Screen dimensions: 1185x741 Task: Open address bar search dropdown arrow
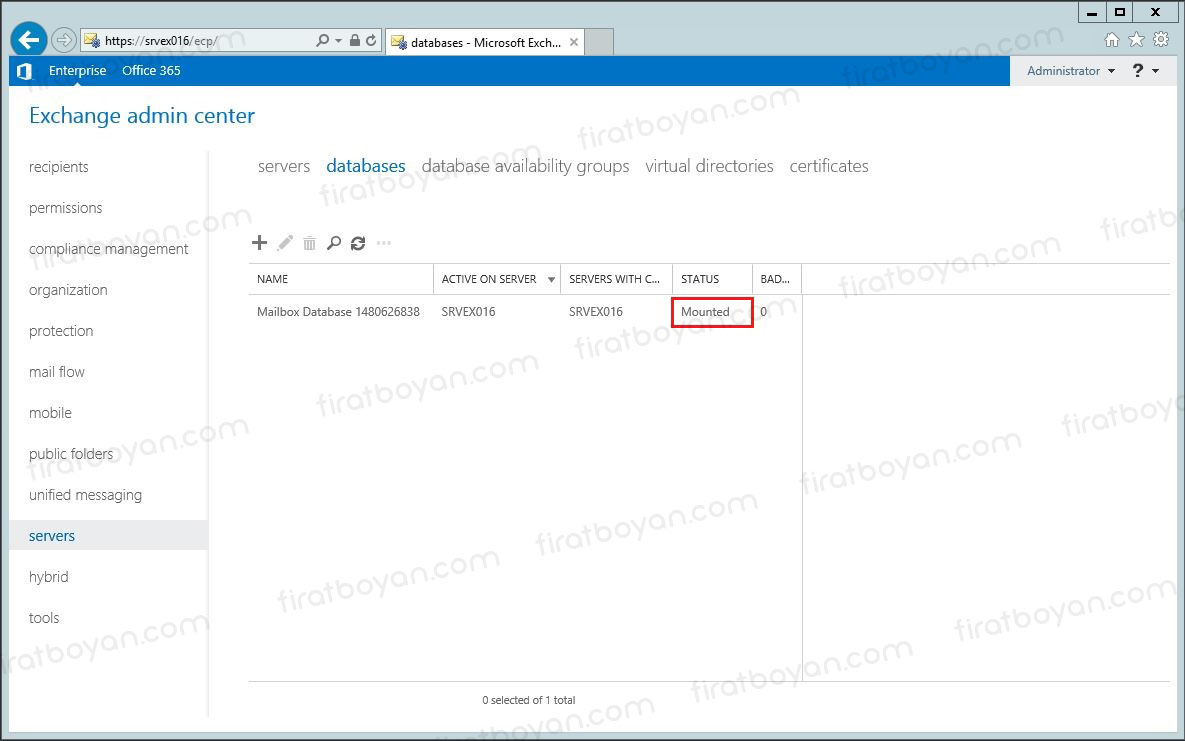coord(339,40)
